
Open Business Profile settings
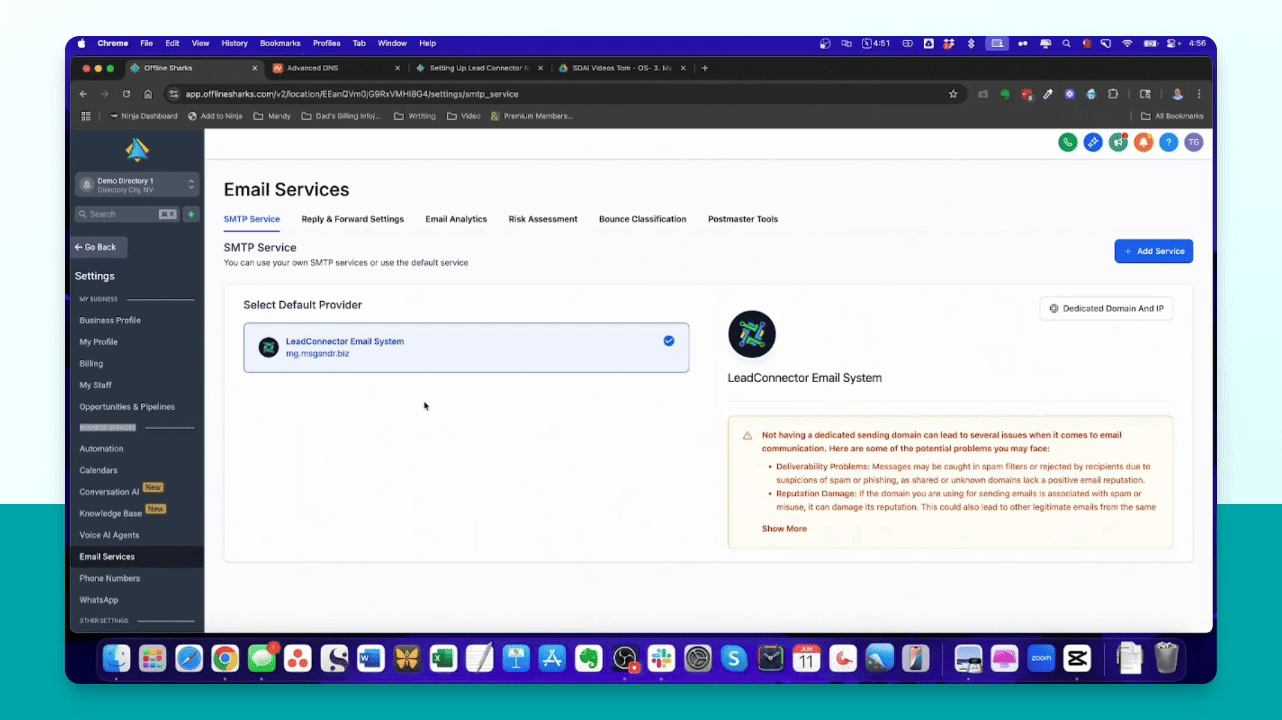point(110,320)
